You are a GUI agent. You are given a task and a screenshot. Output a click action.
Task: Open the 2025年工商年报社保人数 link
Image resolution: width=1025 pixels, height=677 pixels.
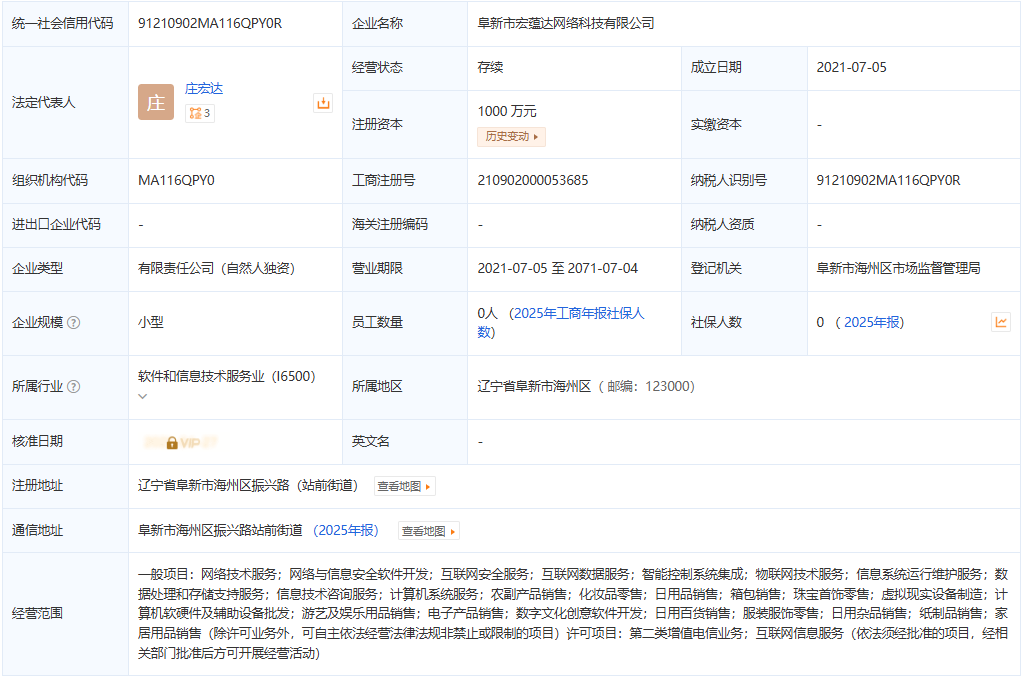[x=561, y=322]
